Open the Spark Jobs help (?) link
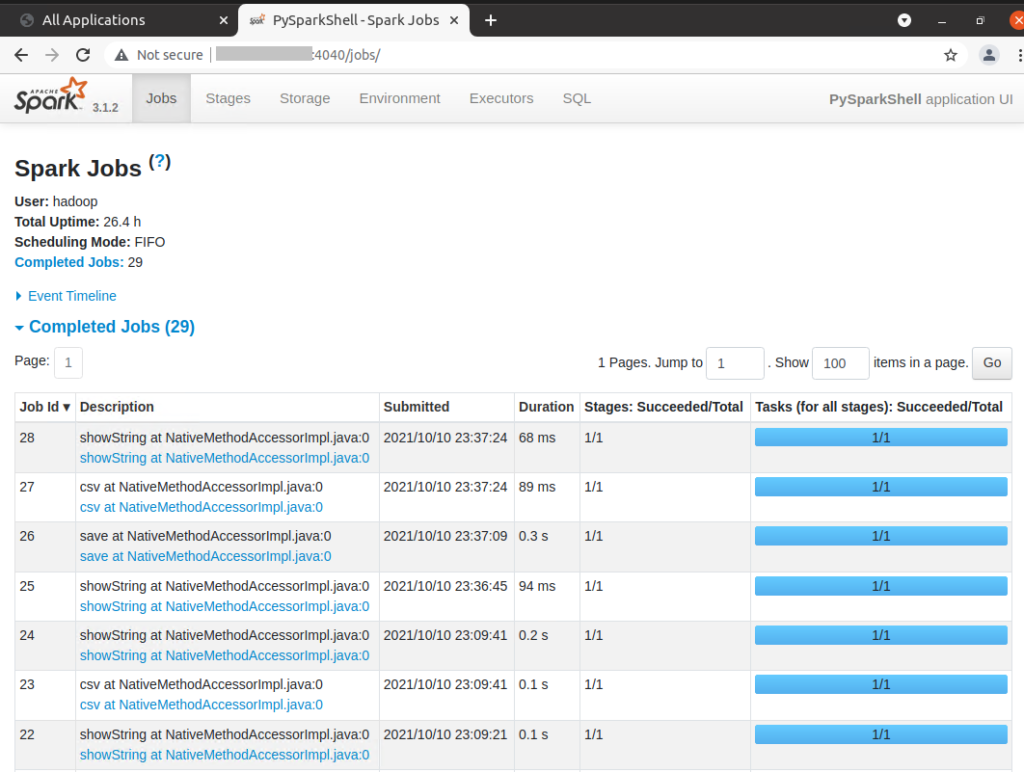This screenshot has width=1024, height=772. point(160,162)
